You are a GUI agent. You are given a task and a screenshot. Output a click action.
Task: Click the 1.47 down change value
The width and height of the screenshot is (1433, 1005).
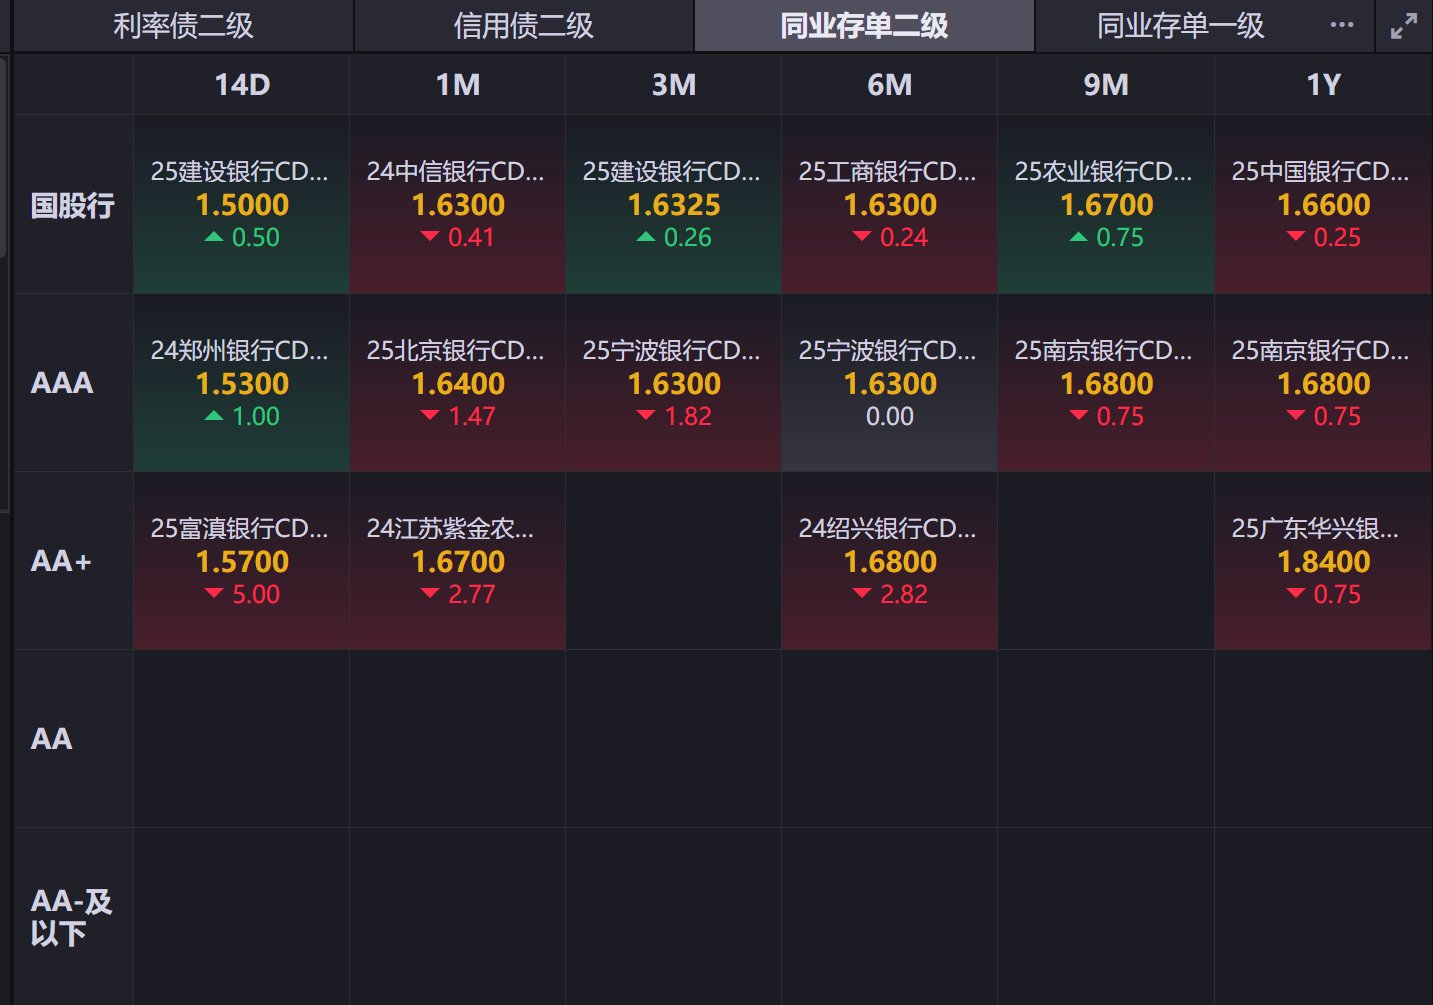[x=472, y=416]
